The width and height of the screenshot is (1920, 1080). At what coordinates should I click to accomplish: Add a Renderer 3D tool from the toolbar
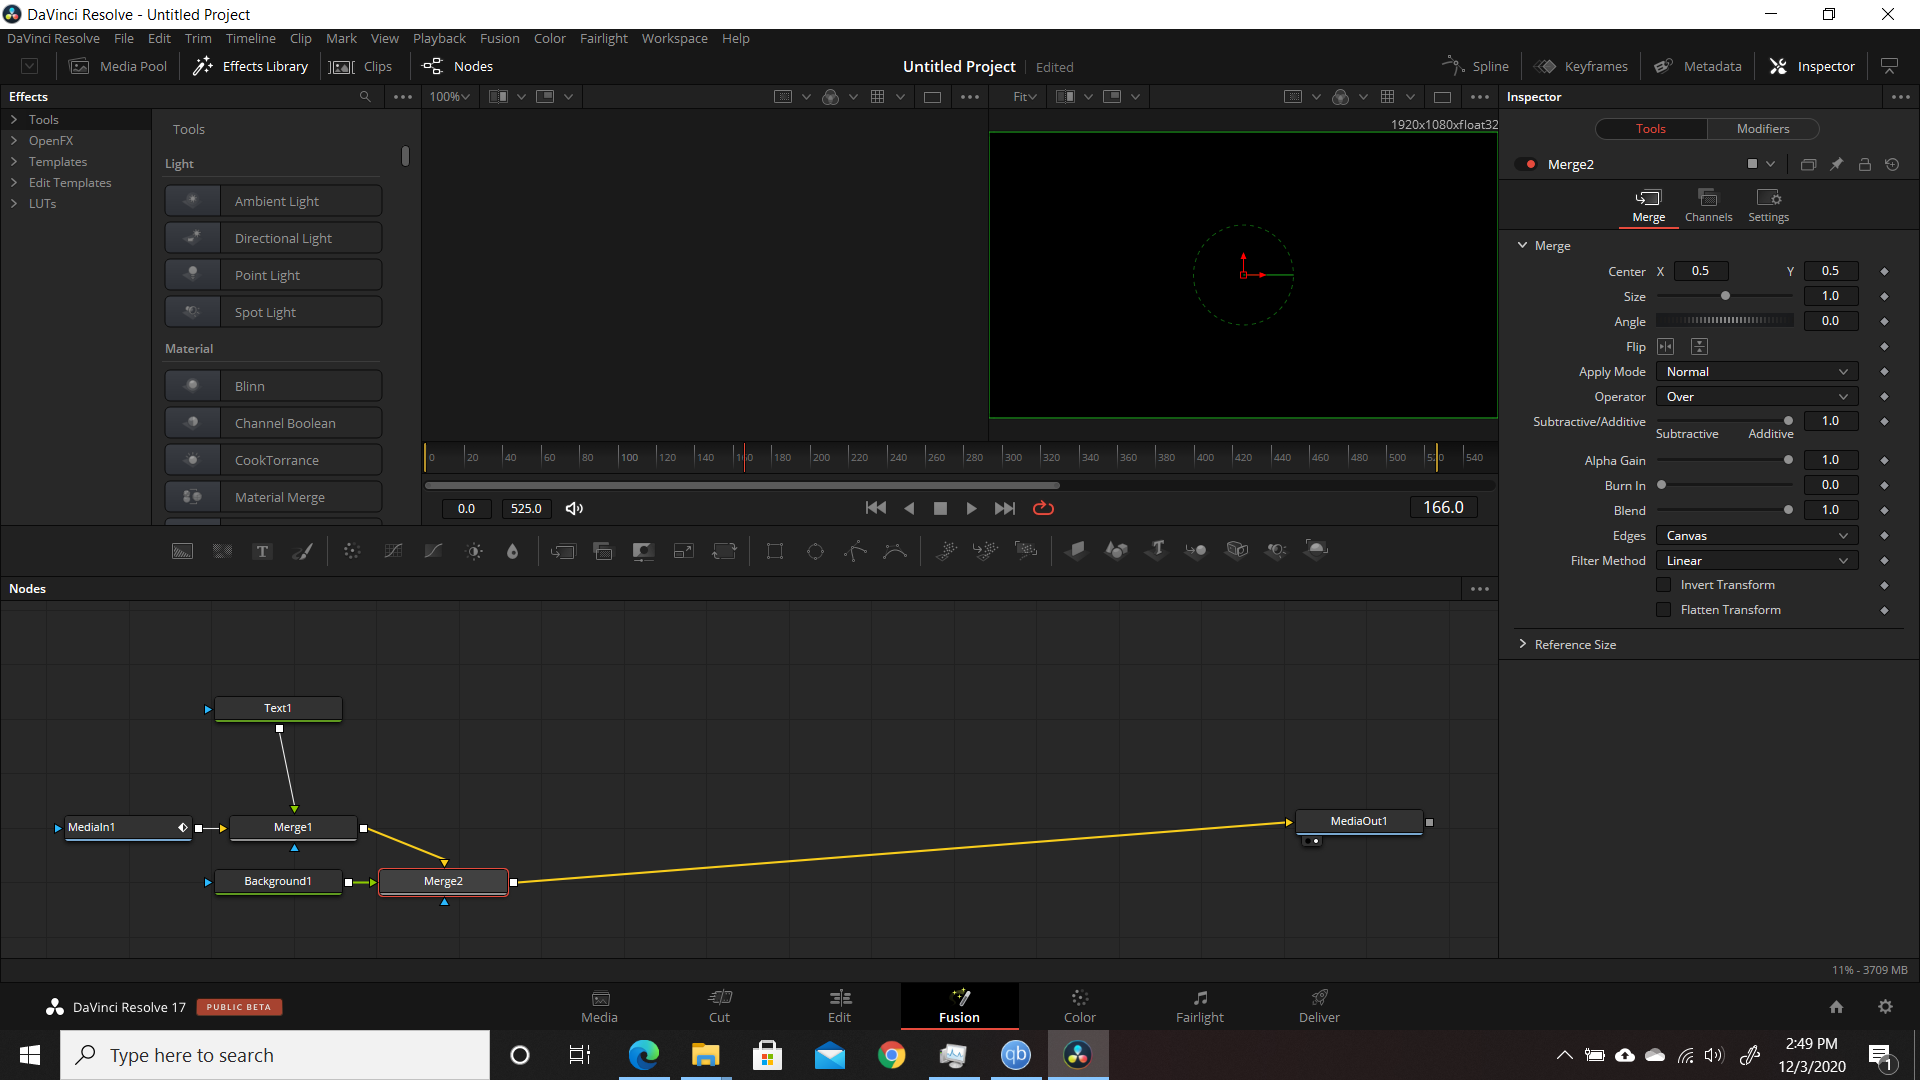point(1317,550)
